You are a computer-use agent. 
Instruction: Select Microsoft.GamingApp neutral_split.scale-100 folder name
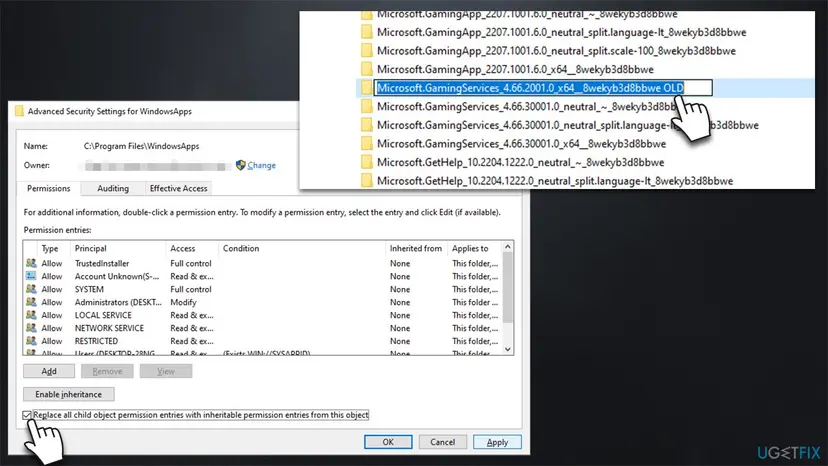[x=556, y=51]
